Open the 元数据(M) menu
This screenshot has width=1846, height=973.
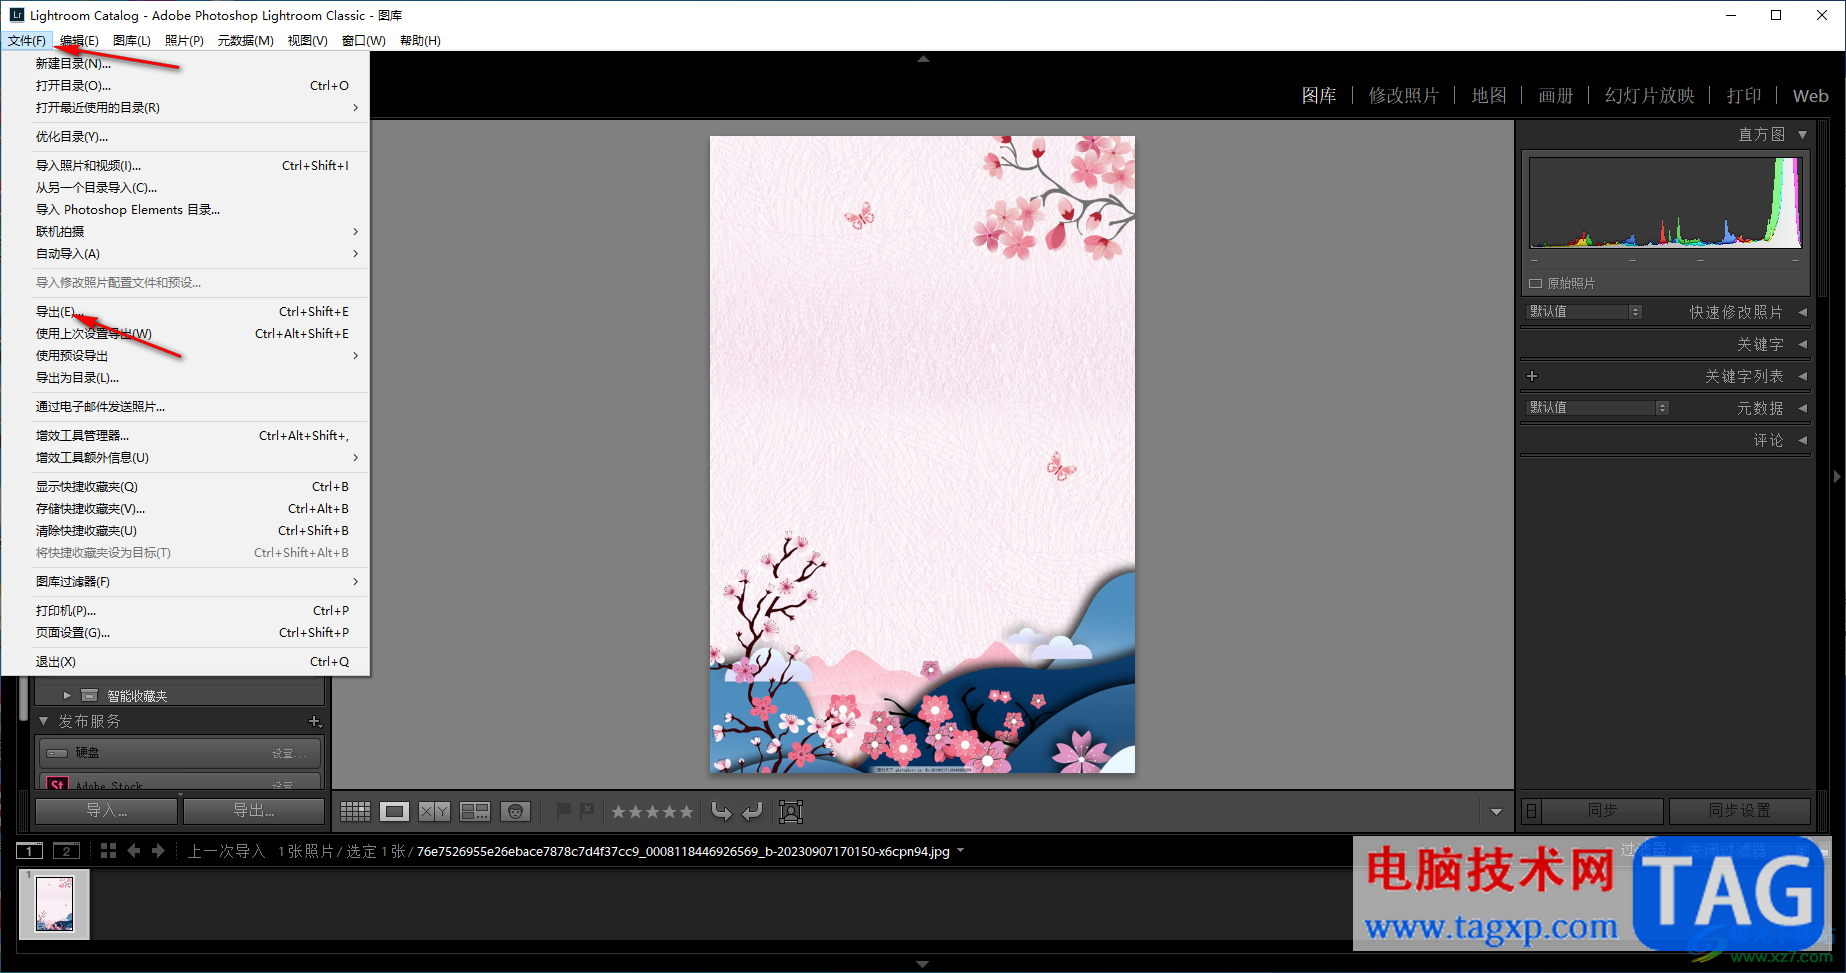[x=246, y=40]
